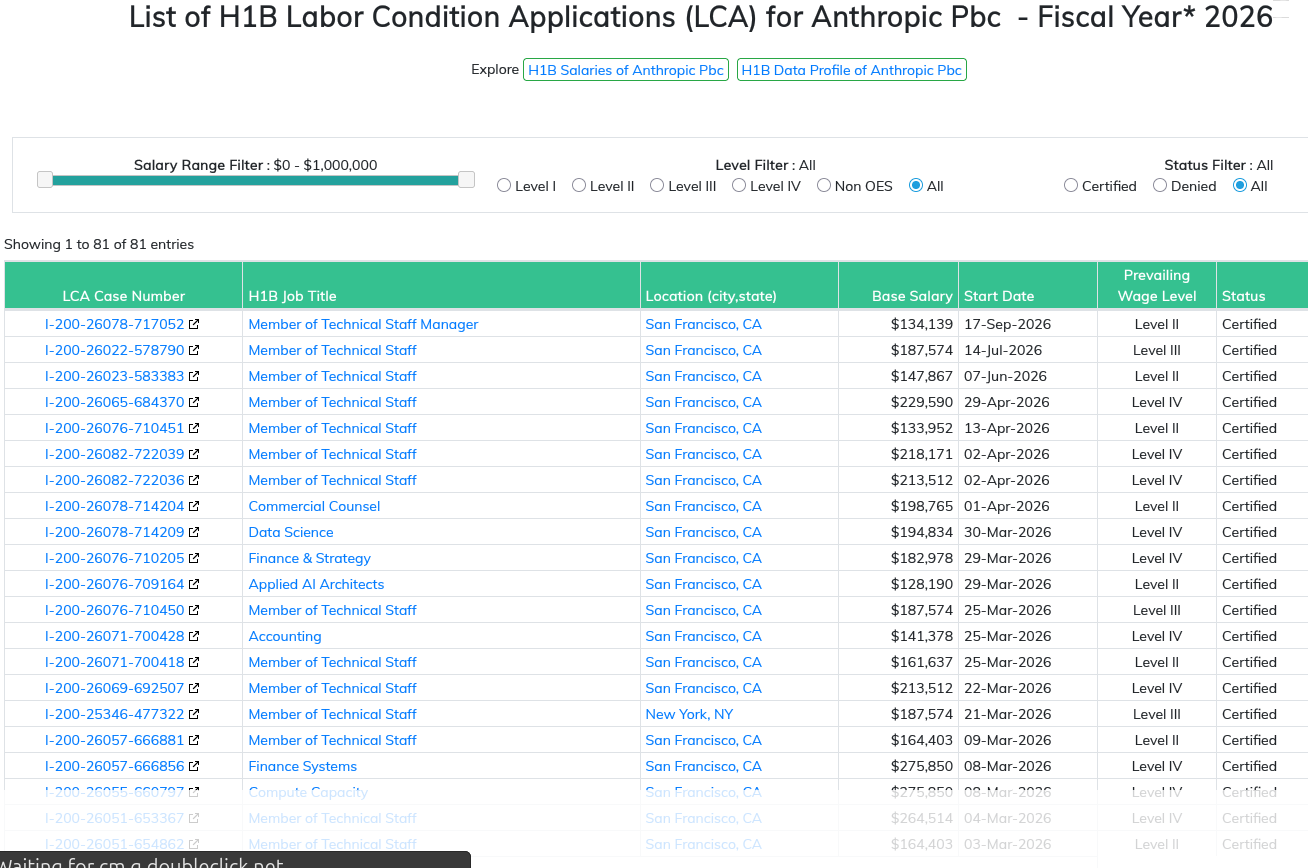The height and width of the screenshot is (868, 1308).
Task: Click external-link icon beside case I-200-26057-666856
Action: click(x=194, y=766)
